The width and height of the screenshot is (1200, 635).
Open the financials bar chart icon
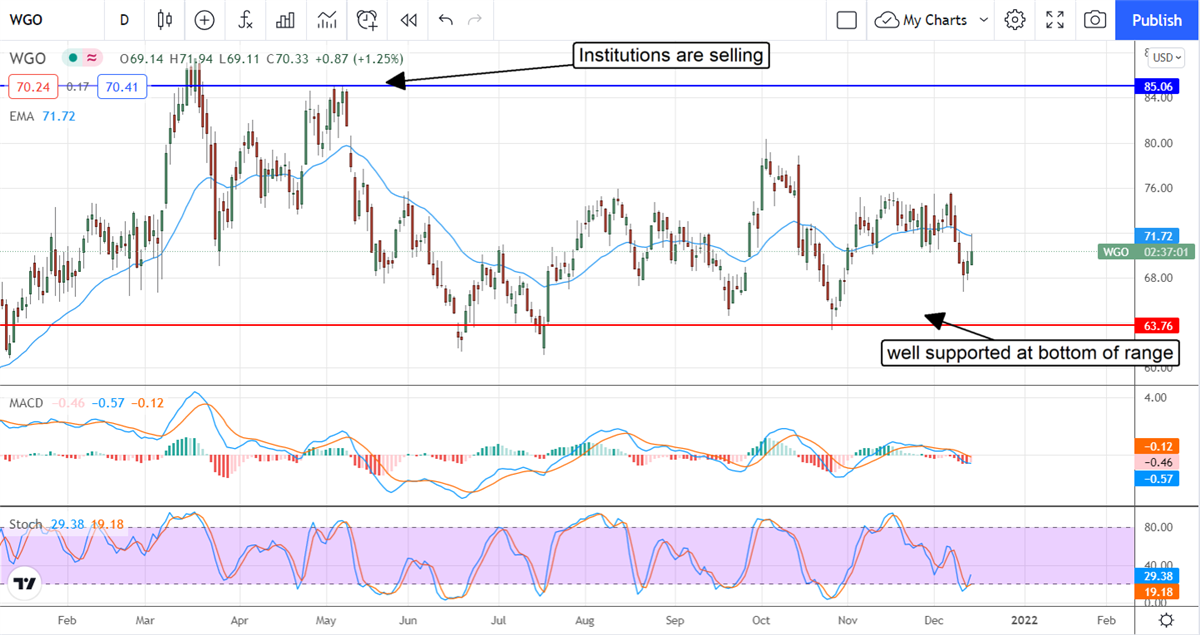[x=285, y=20]
